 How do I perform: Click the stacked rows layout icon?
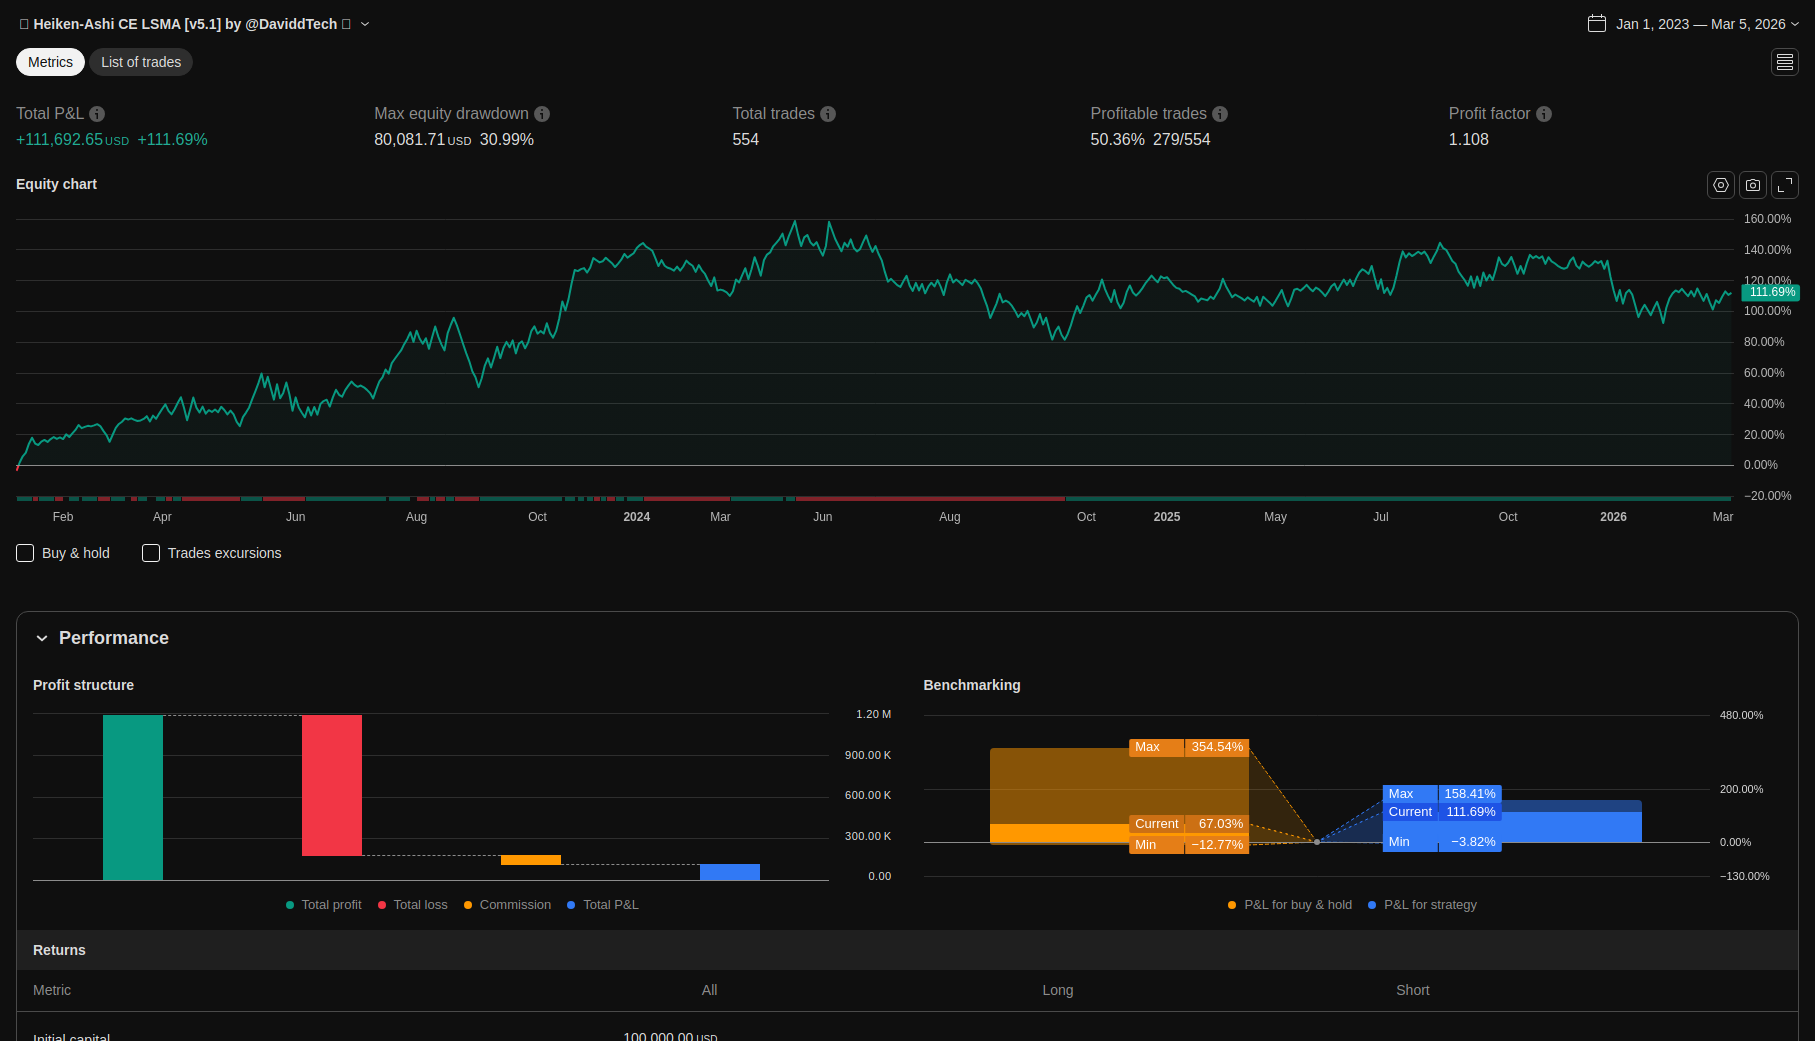(1784, 62)
